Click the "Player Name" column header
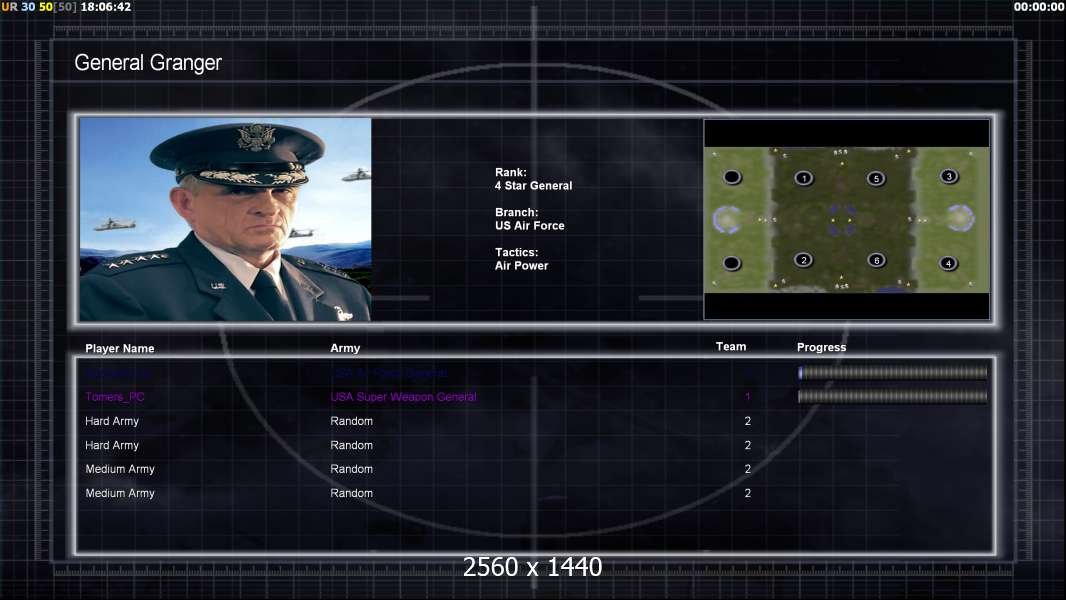The image size is (1066, 600). pyautogui.click(x=120, y=349)
